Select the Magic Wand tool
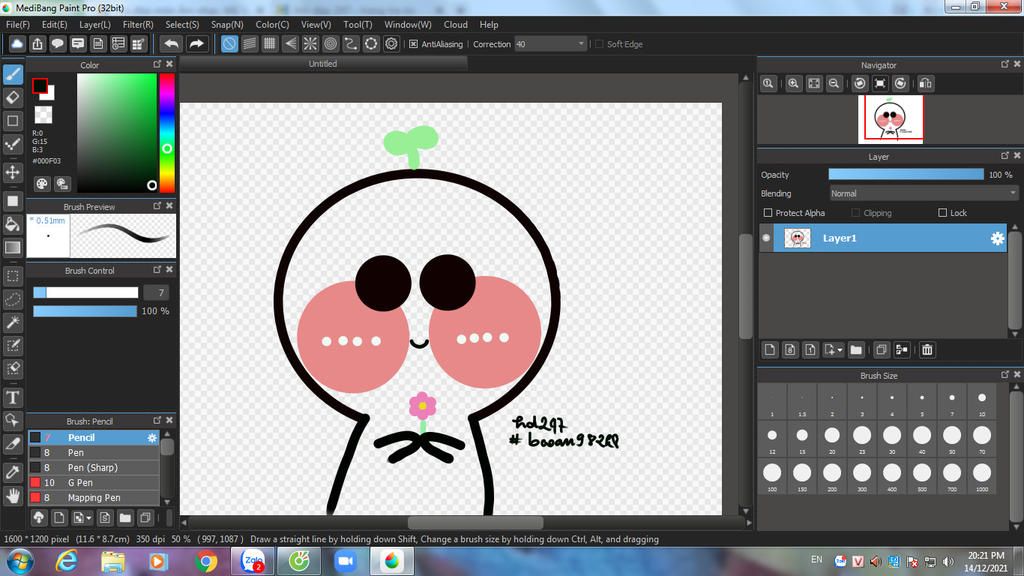The height and width of the screenshot is (576, 1024). [x=13, y=322]
